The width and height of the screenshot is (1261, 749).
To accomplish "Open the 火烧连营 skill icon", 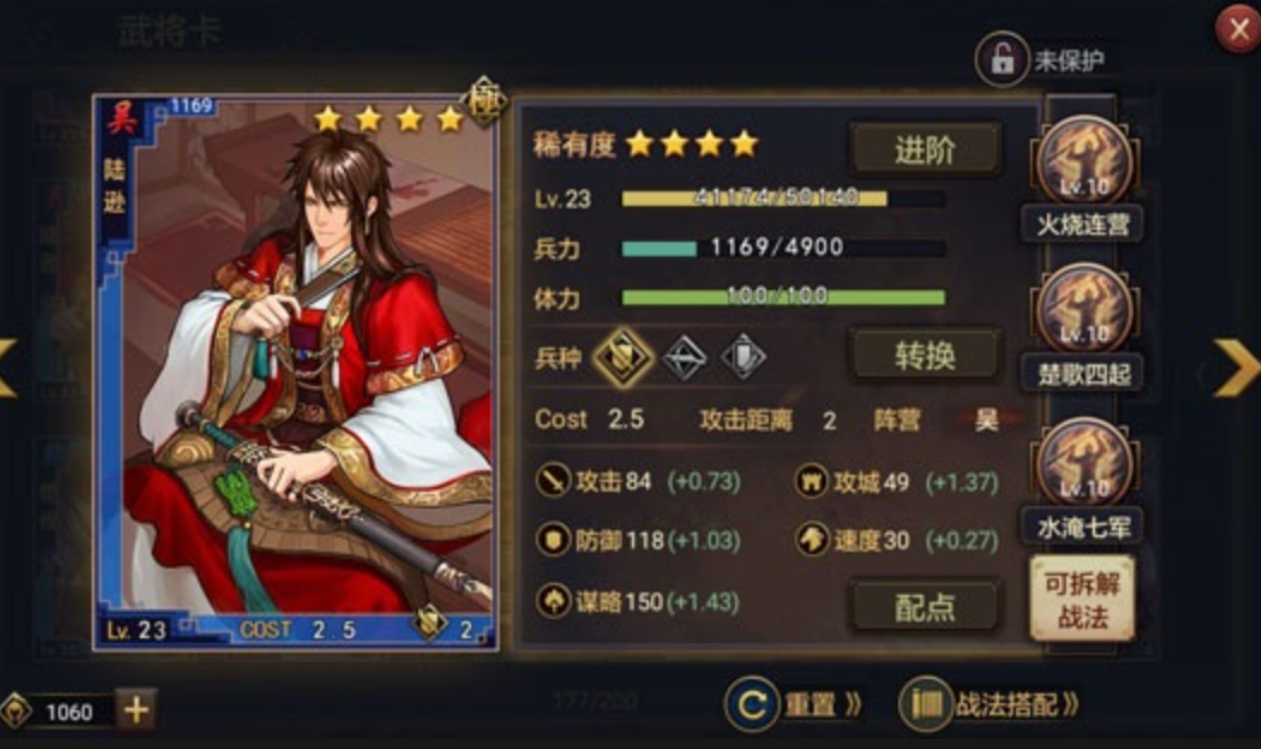I will coord(1084,161).
